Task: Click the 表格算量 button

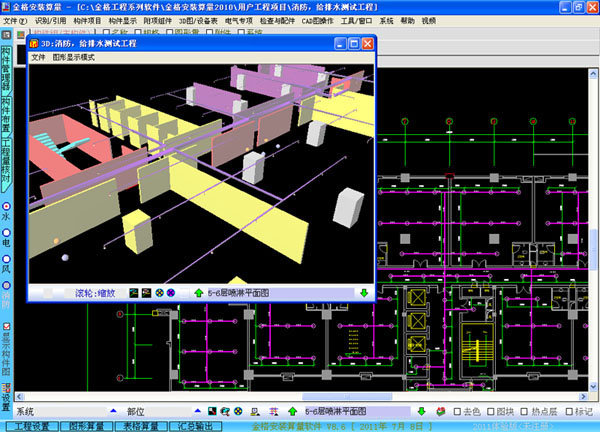Action: pyautogui.click(x=142, y=426)
